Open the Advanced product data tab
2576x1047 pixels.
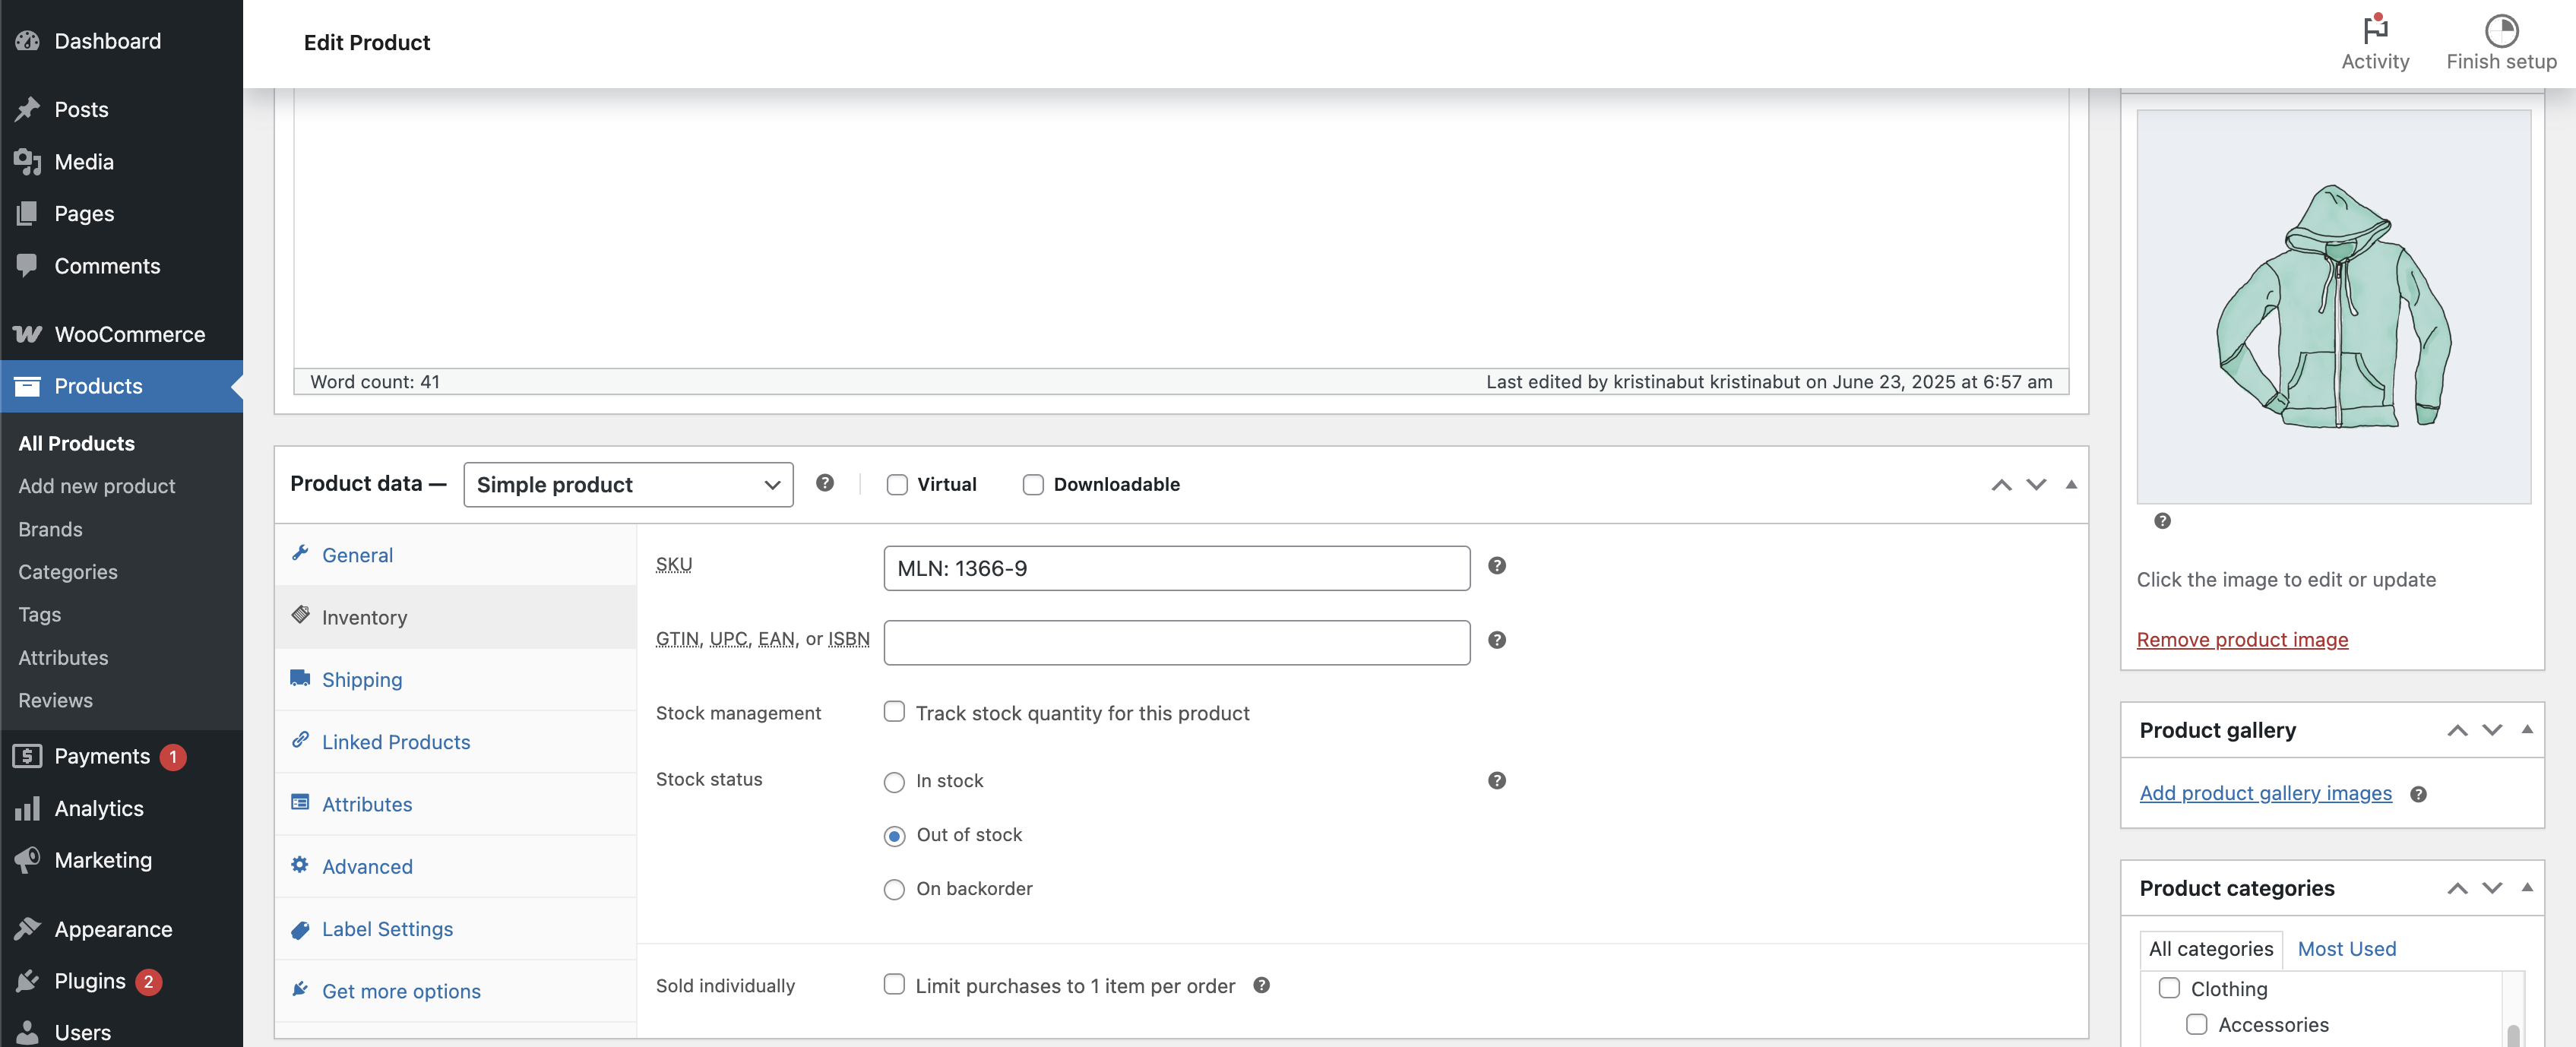(x=456, y=867)
